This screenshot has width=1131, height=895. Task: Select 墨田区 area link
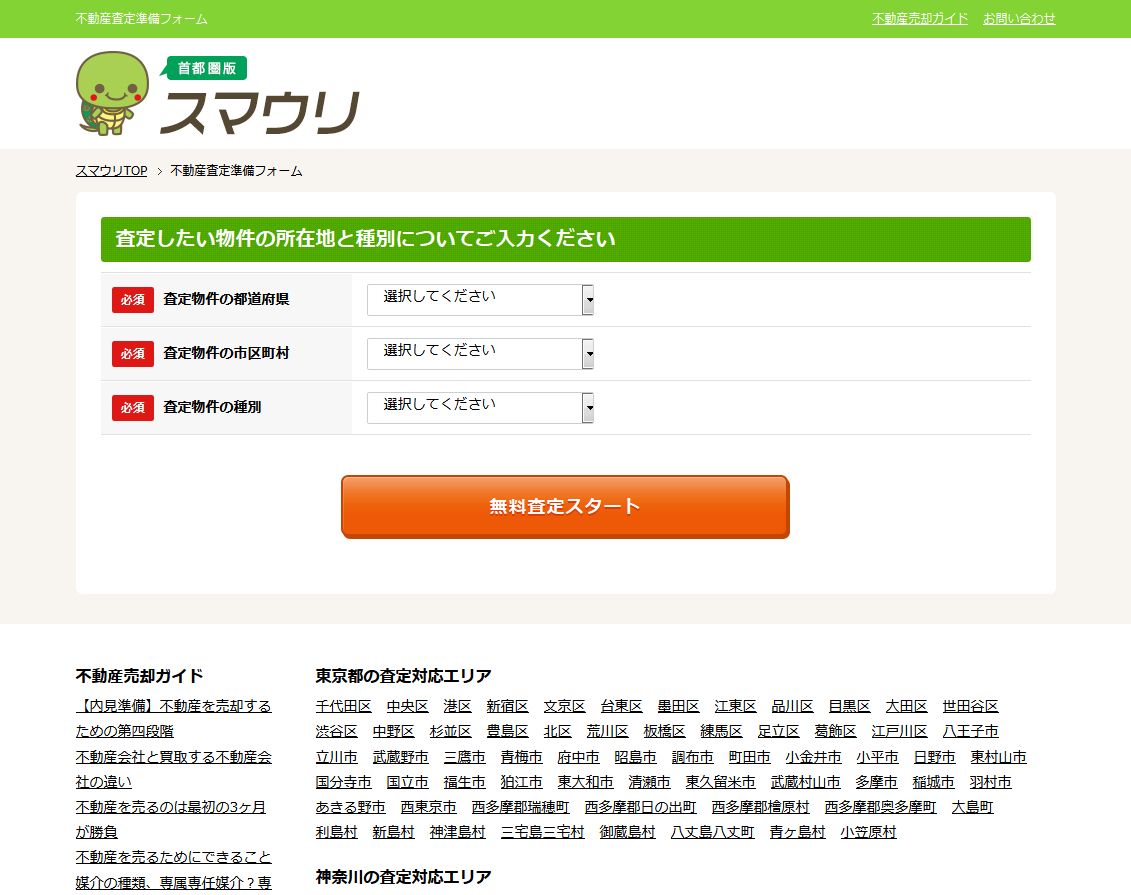click(x=678, y=706)
